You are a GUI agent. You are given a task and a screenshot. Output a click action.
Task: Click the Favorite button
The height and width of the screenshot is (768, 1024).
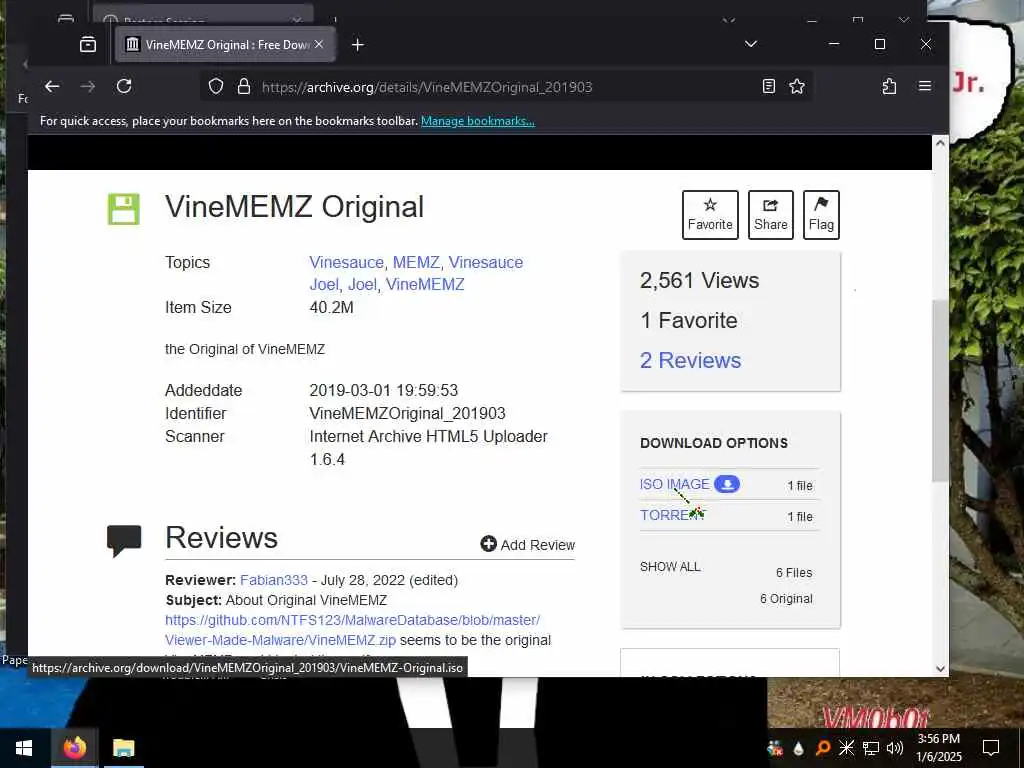(710, 215)
